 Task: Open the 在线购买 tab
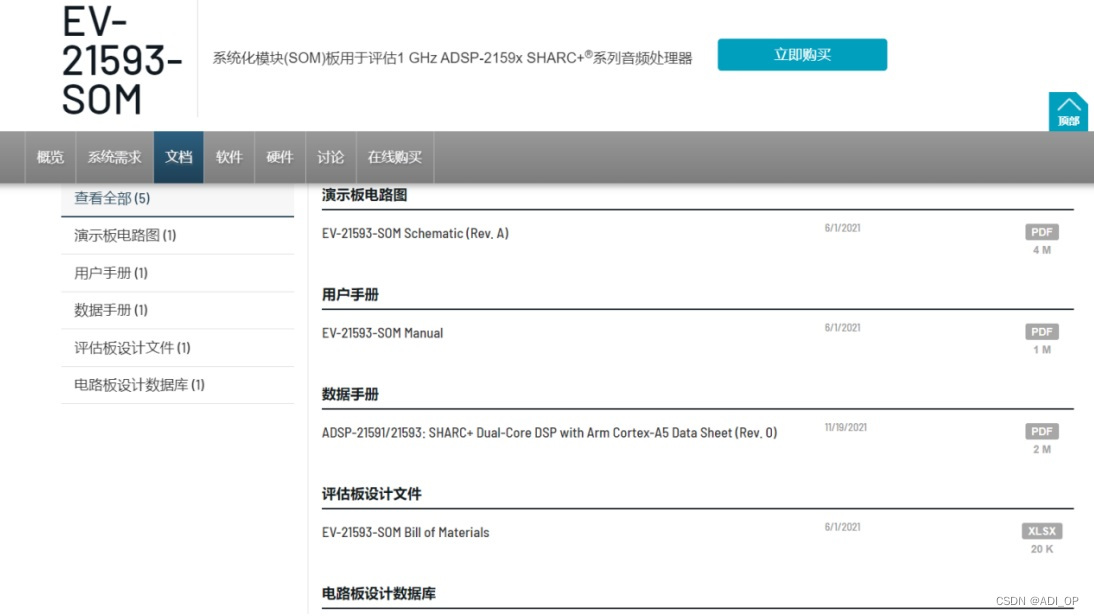[395, 157]
